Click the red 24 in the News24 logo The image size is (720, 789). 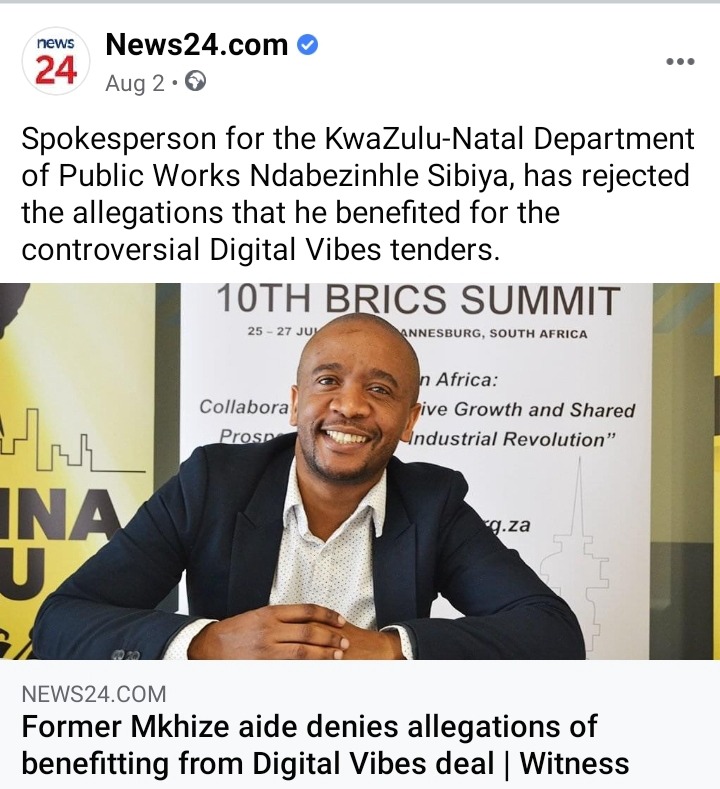tap(56, 70)
